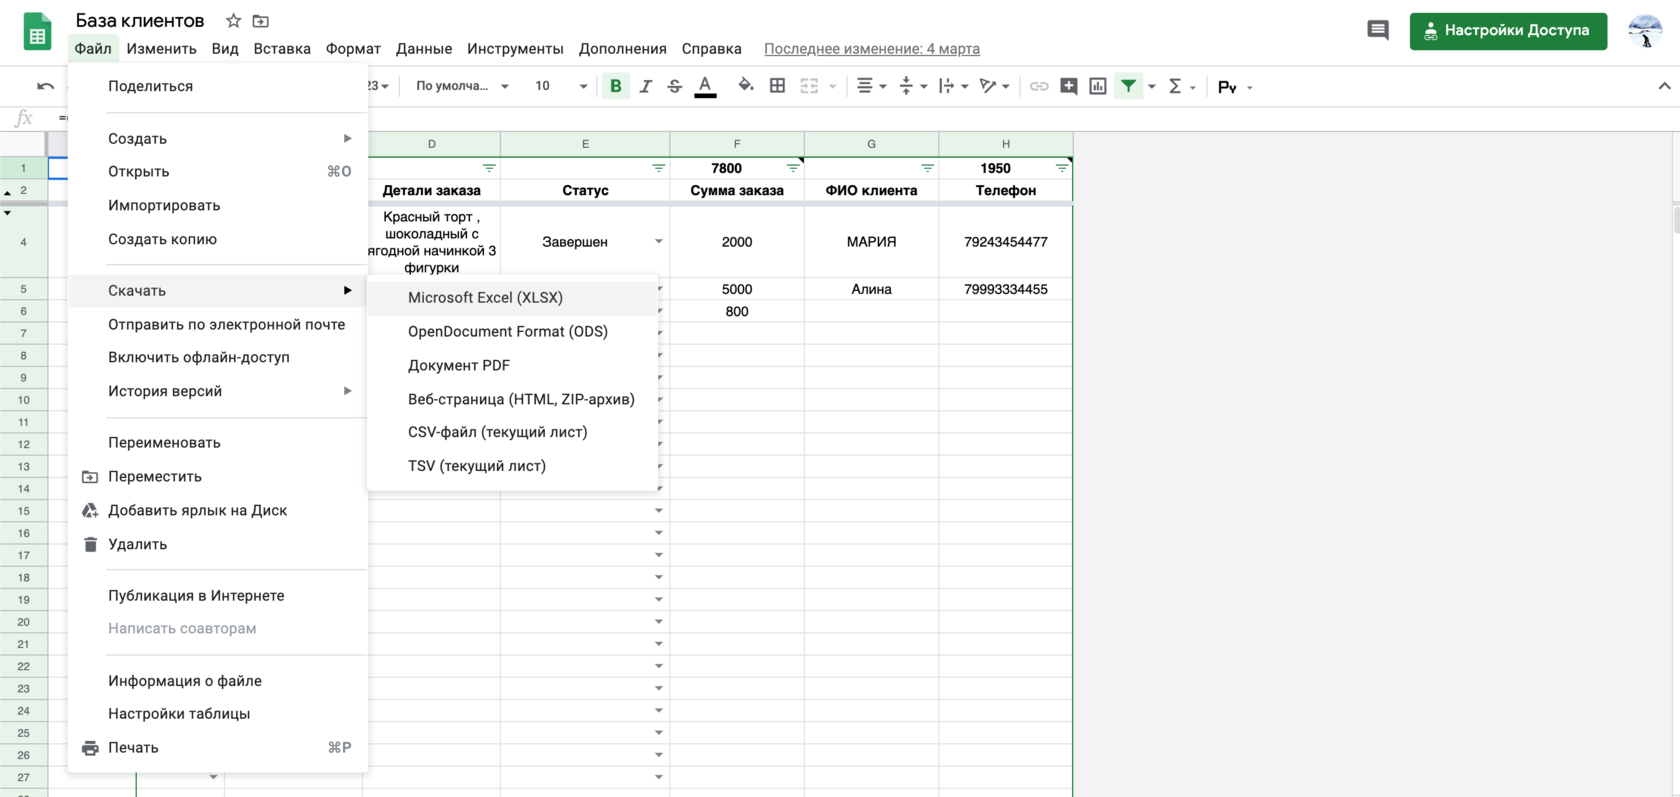Open the filter views dropdown arrow

pos(1152,87)
